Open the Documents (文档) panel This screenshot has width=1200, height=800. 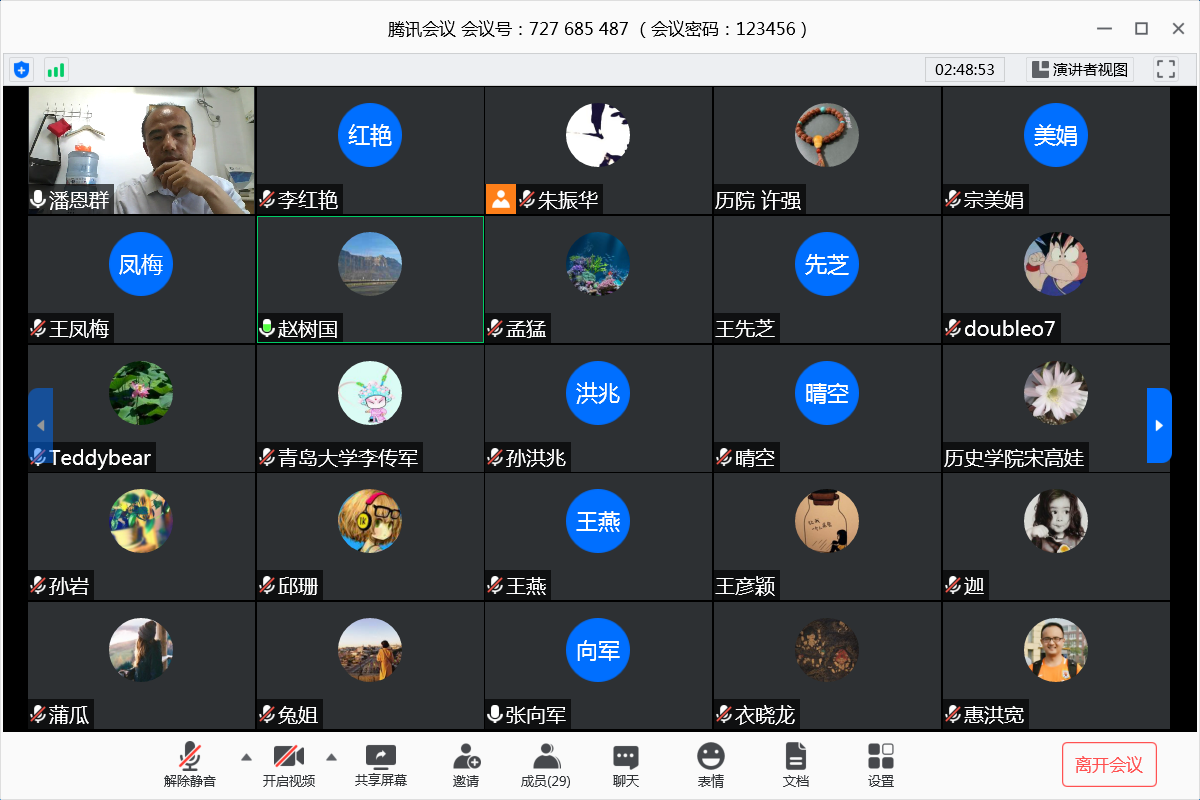tap(795, 765)
